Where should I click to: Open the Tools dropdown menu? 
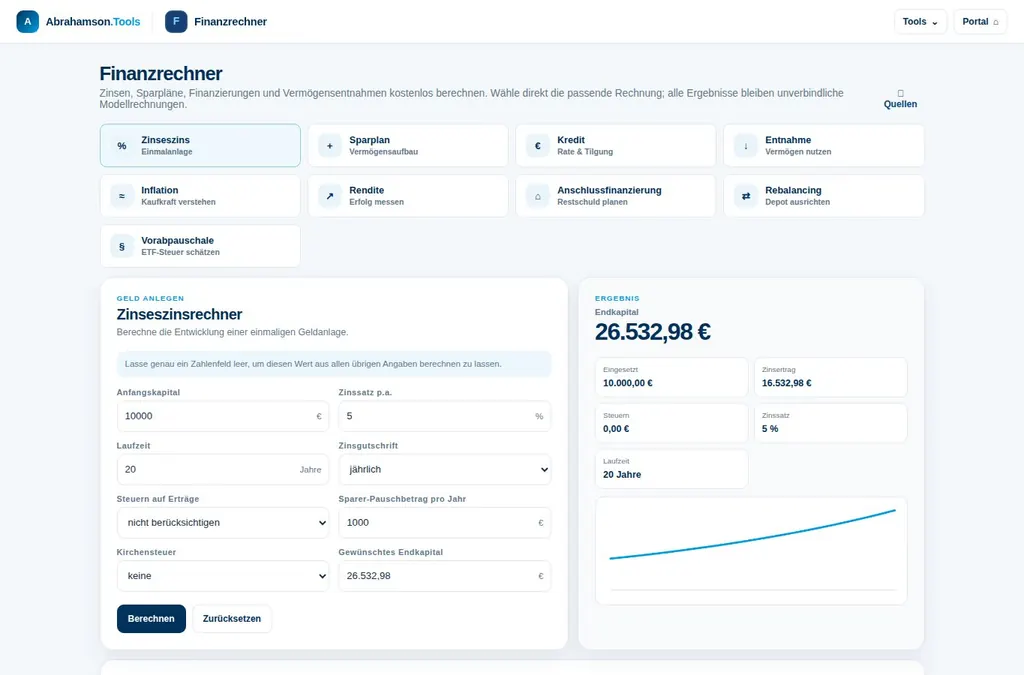coord(920,22)
